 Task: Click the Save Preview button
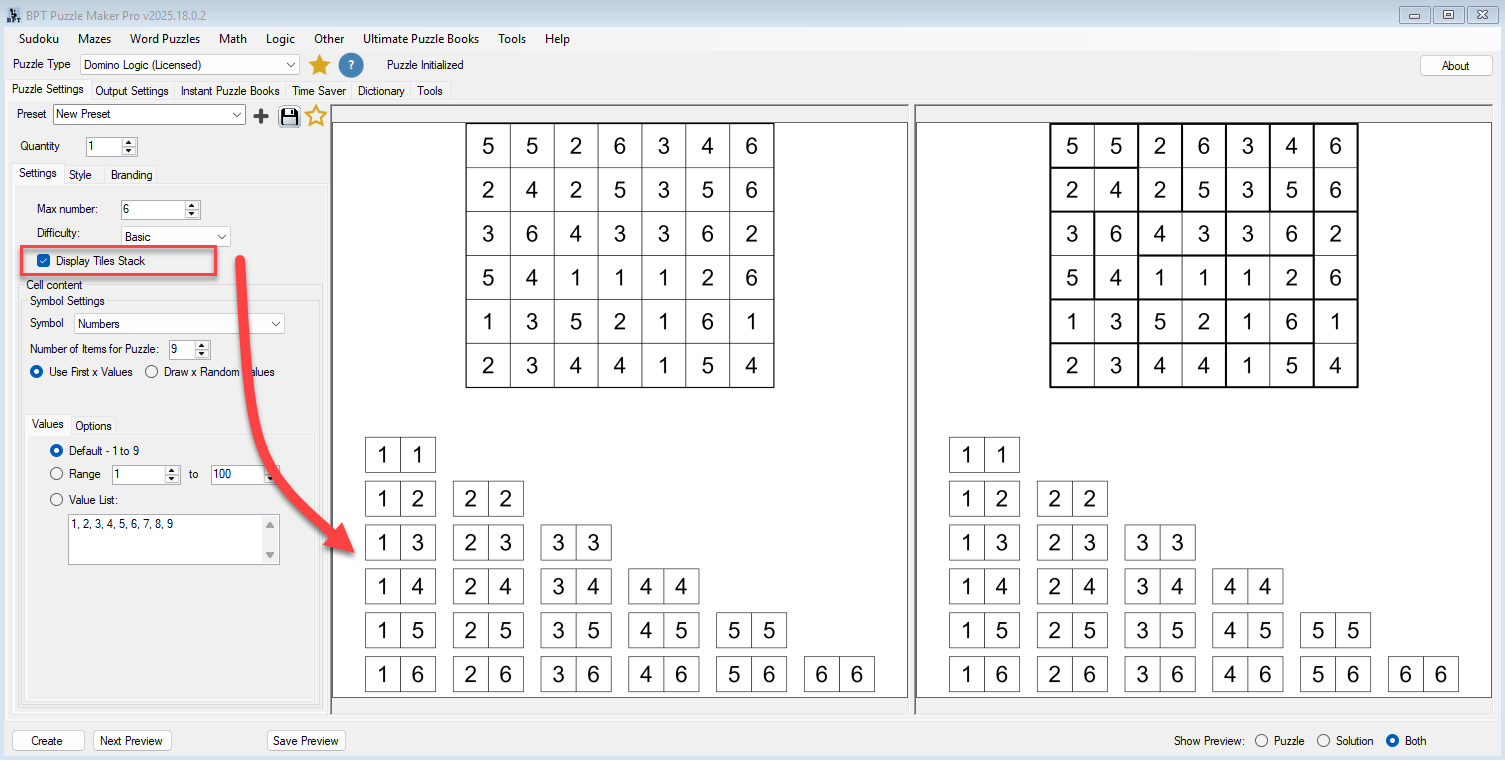306,740
